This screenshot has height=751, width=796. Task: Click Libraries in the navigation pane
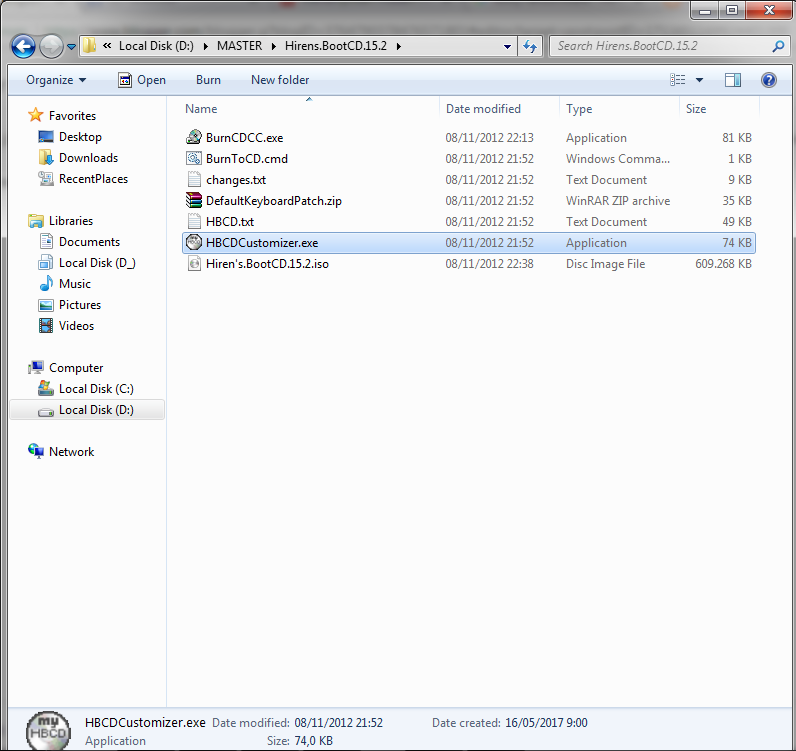tap(71, 221)
